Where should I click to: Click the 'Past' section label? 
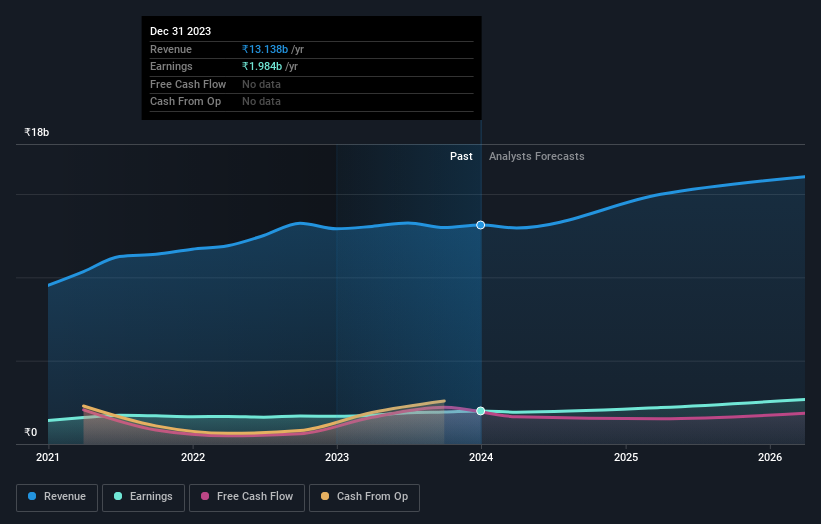(461, 157)
